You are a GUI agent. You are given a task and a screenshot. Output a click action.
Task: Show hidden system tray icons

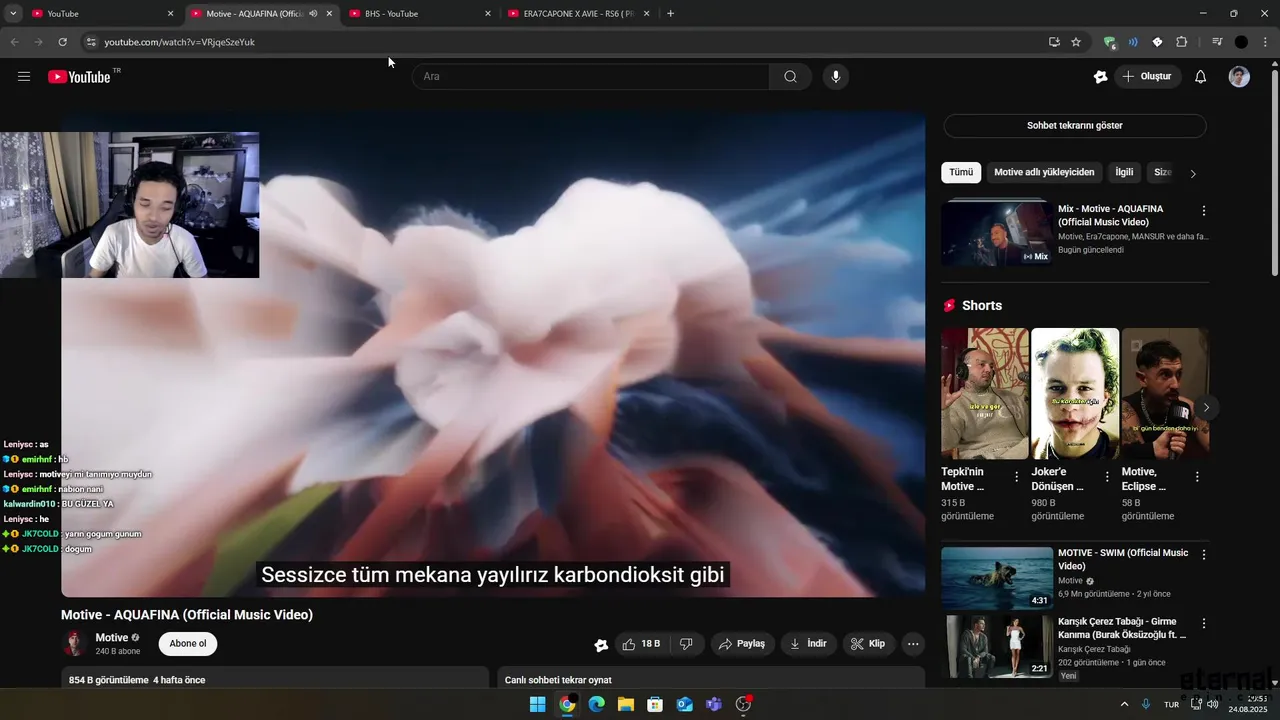click(x=1124, y=704)
